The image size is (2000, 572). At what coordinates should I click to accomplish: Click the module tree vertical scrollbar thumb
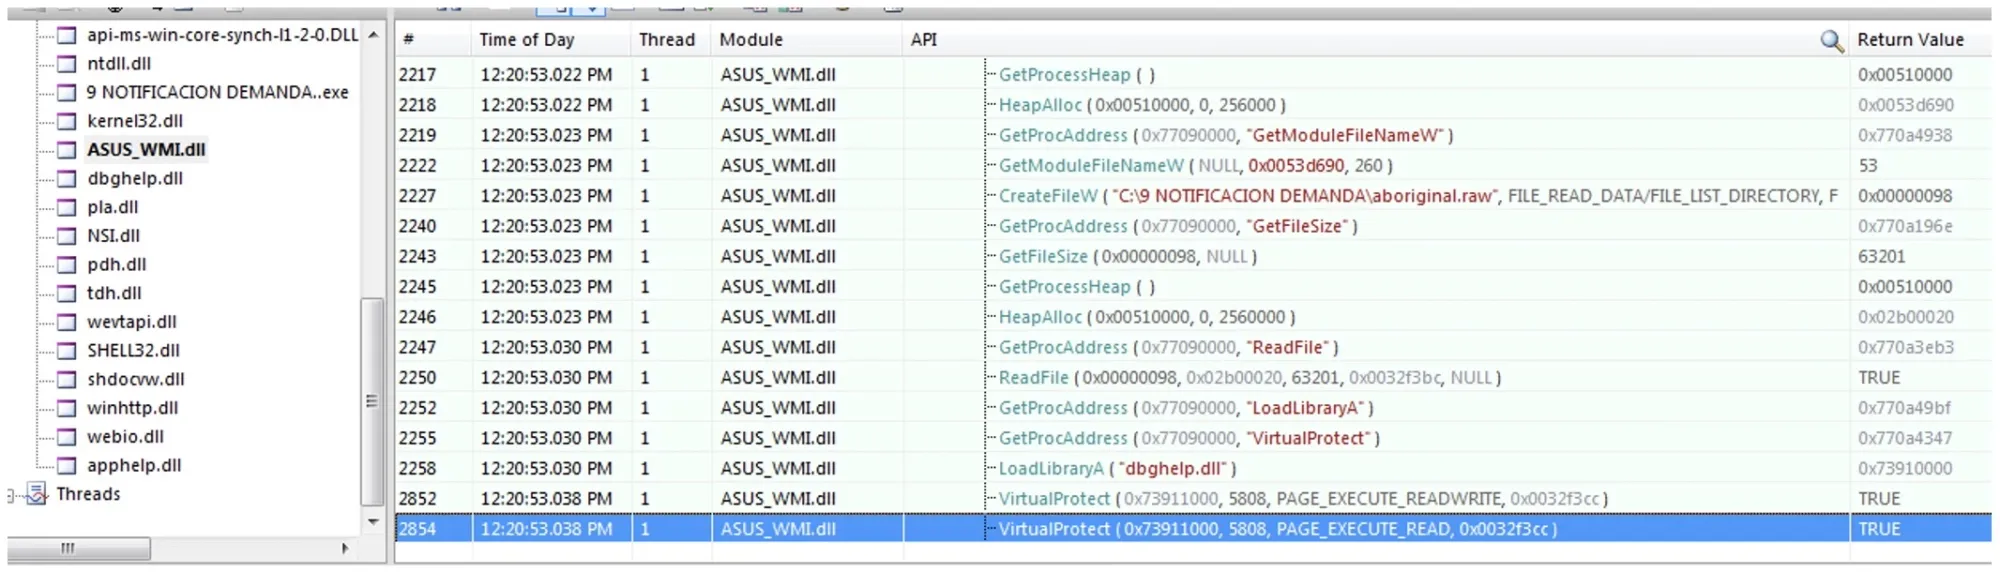click(x=372, y=401)
